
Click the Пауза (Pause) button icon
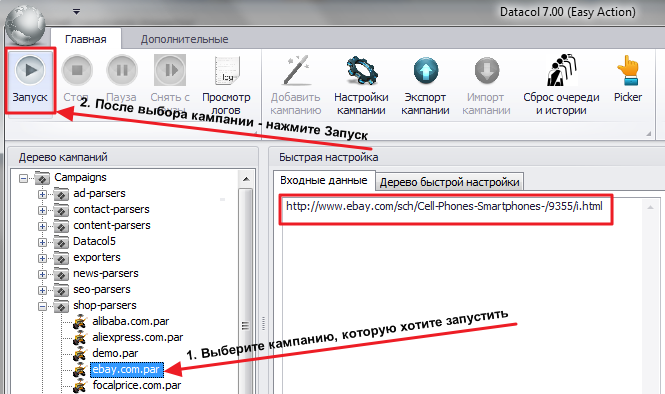click(x=122, y=70)
